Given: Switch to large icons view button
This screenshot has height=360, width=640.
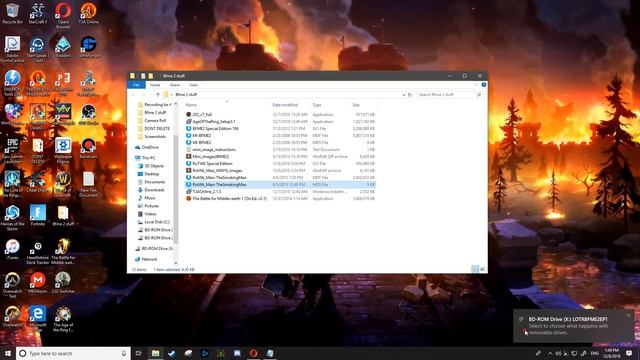Looking at the screenshot, I should (x=483, y=269).
